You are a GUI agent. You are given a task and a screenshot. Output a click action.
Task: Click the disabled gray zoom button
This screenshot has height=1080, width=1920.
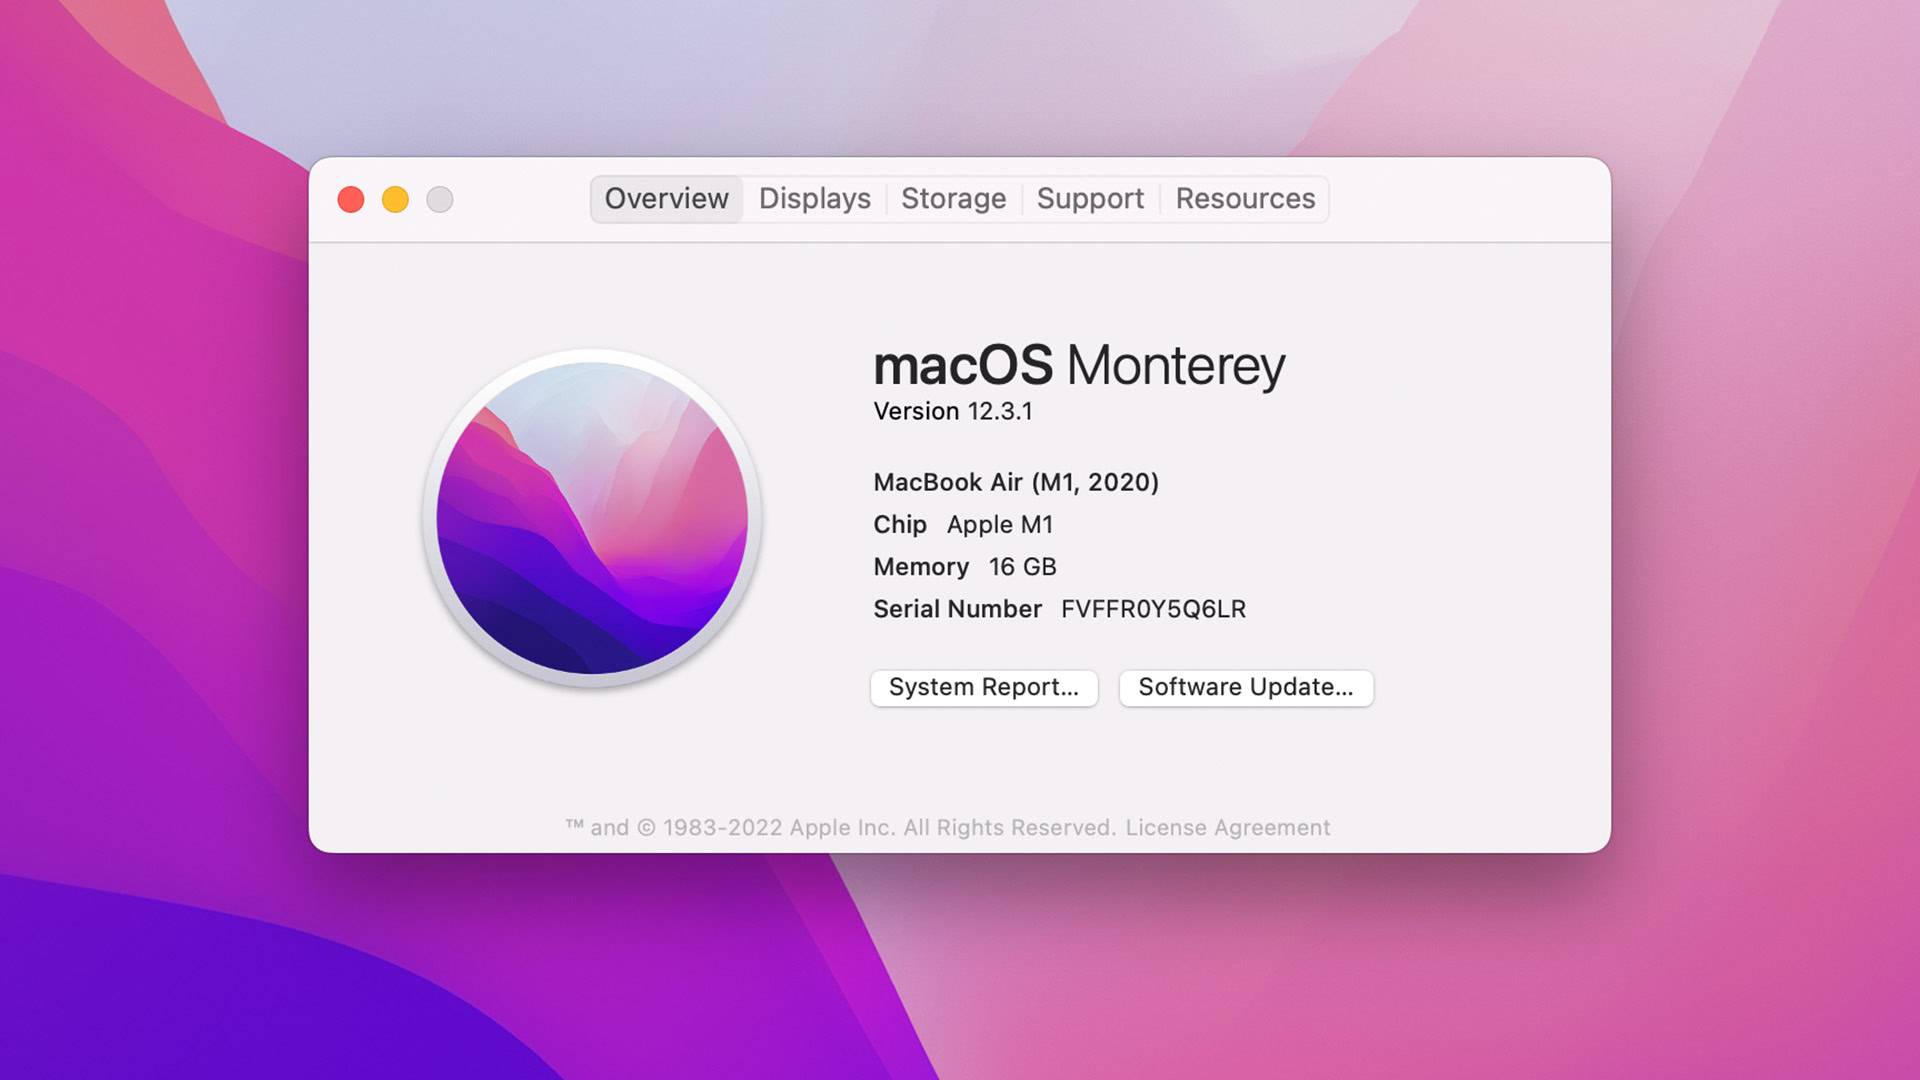click(440, 200)
